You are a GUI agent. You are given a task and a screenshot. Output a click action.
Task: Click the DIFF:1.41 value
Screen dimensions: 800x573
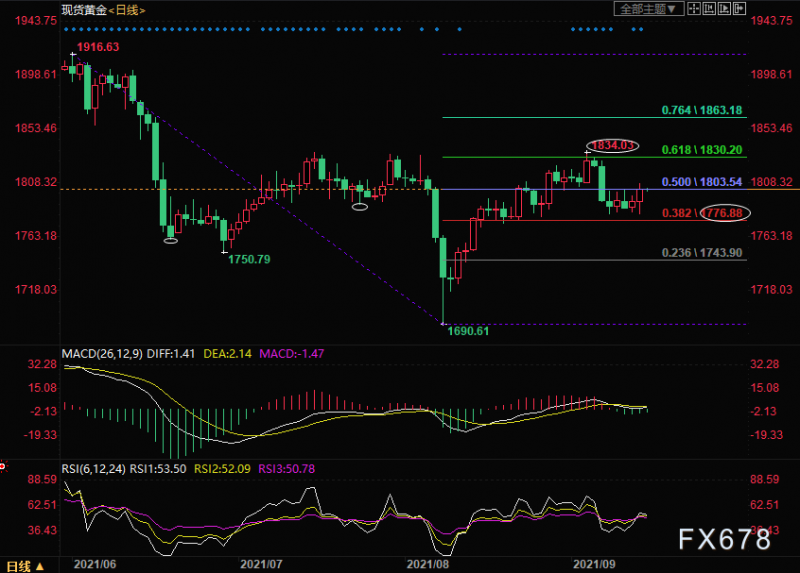pyautogui.click(x=171, y=354)
